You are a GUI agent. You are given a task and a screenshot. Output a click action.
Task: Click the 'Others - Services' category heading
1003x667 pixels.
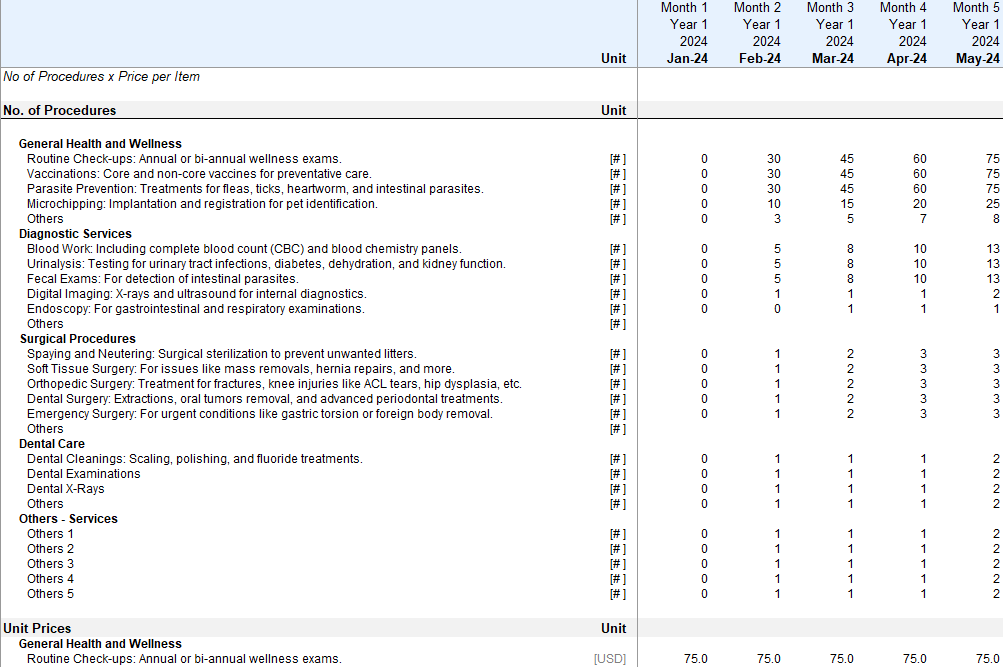[x=68, y=519]
